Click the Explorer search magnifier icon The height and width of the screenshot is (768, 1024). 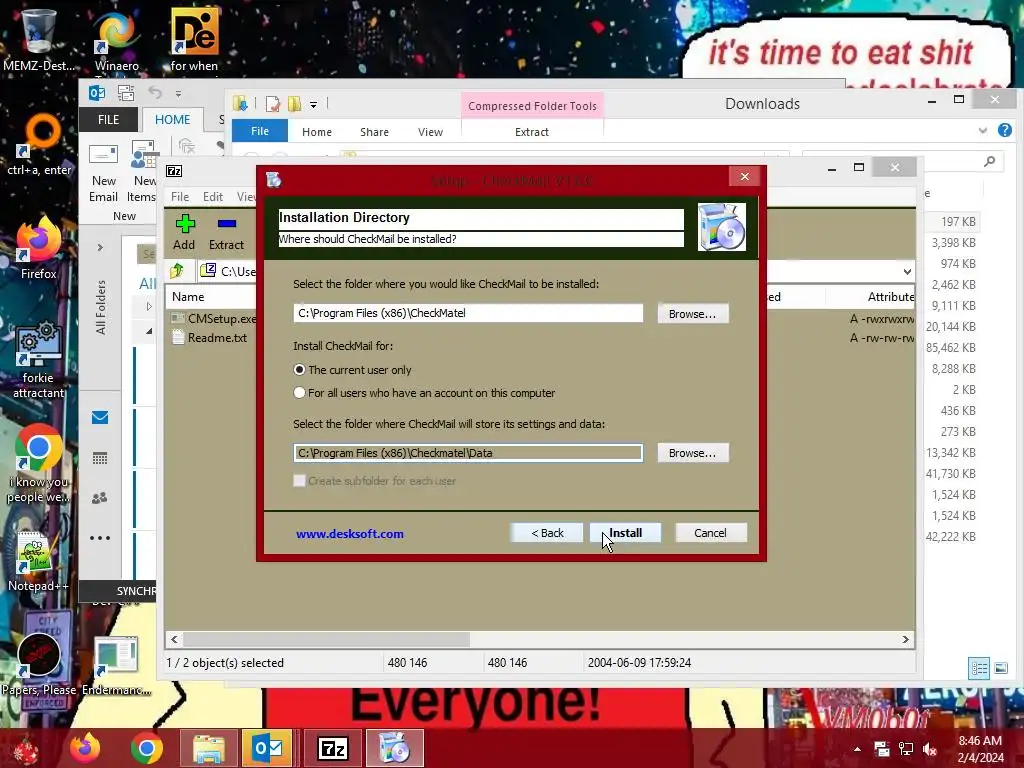coord(990,161)
